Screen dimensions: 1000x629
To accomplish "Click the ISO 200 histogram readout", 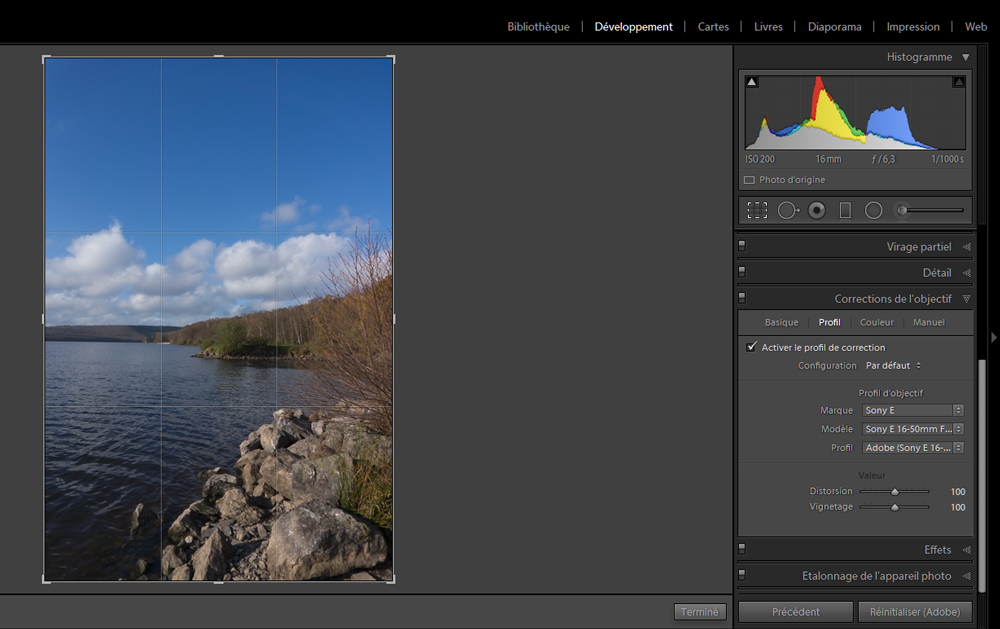I will click(x=760, y=159).
